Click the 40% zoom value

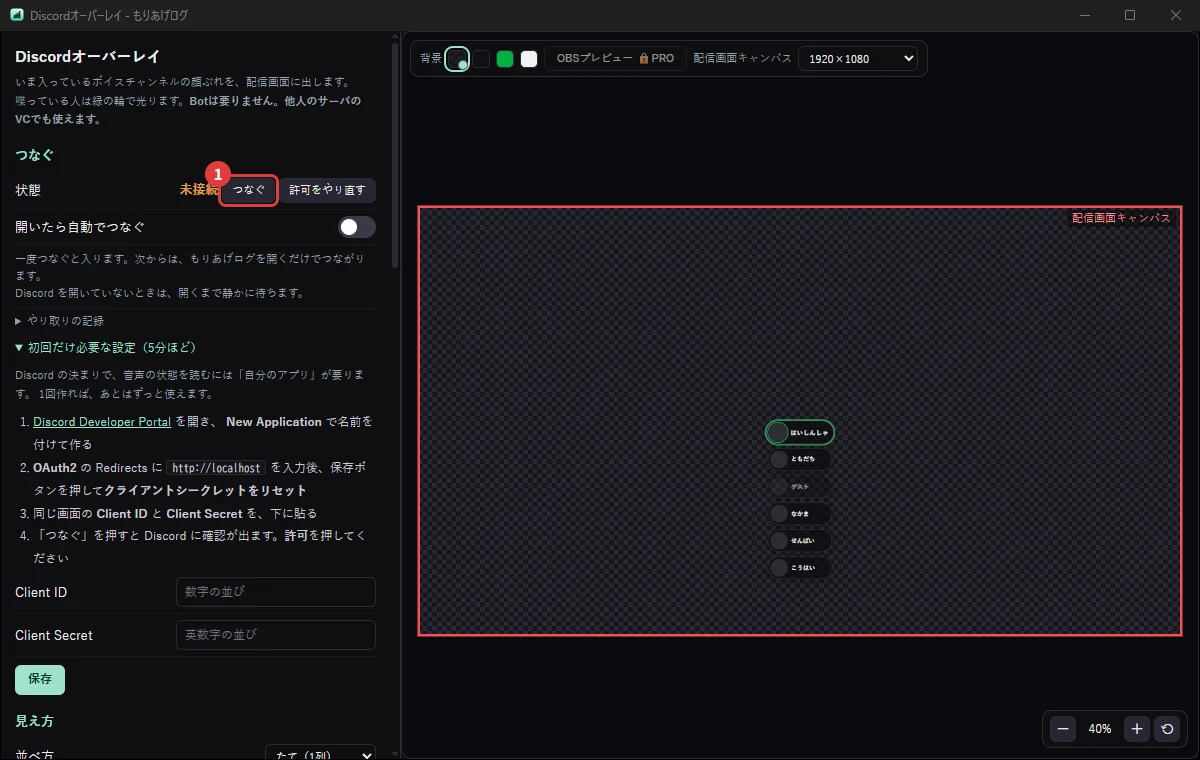tap(1100, 729)
